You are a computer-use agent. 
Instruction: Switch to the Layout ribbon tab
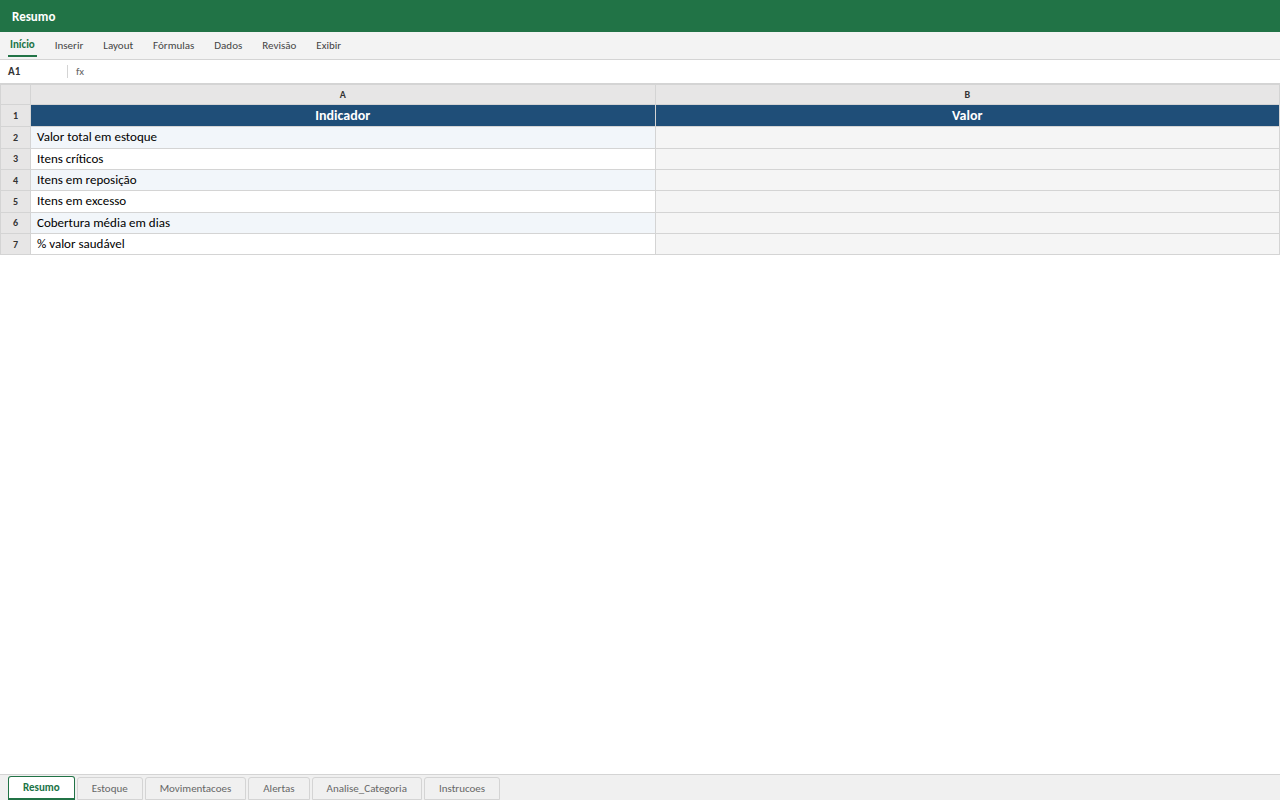118,46
